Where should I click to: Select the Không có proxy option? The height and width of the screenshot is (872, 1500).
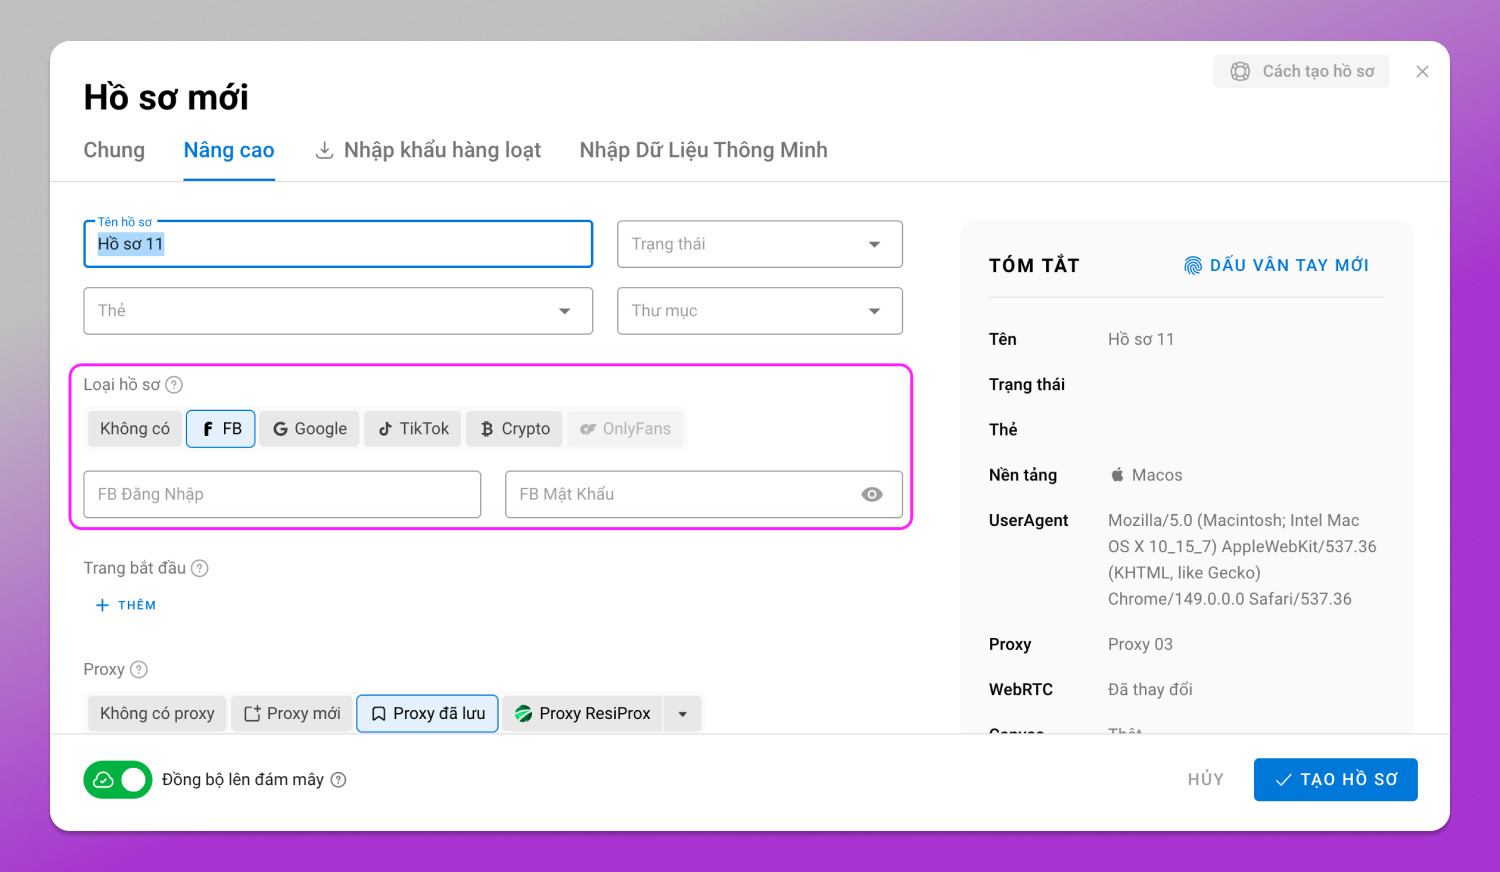[157, 714]
